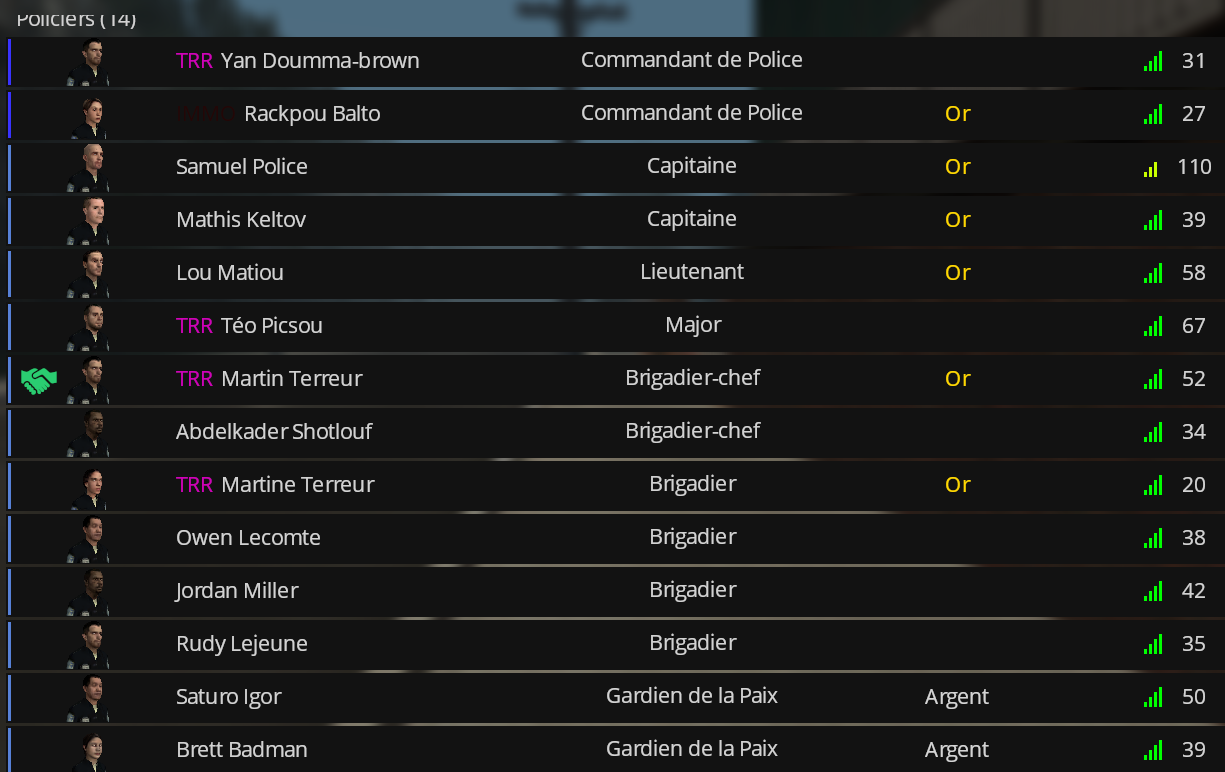Select Téo Picsou's Major rank label
This screenshot has width=1225, height=772.
pyautogui.click(x=693, y=324)
